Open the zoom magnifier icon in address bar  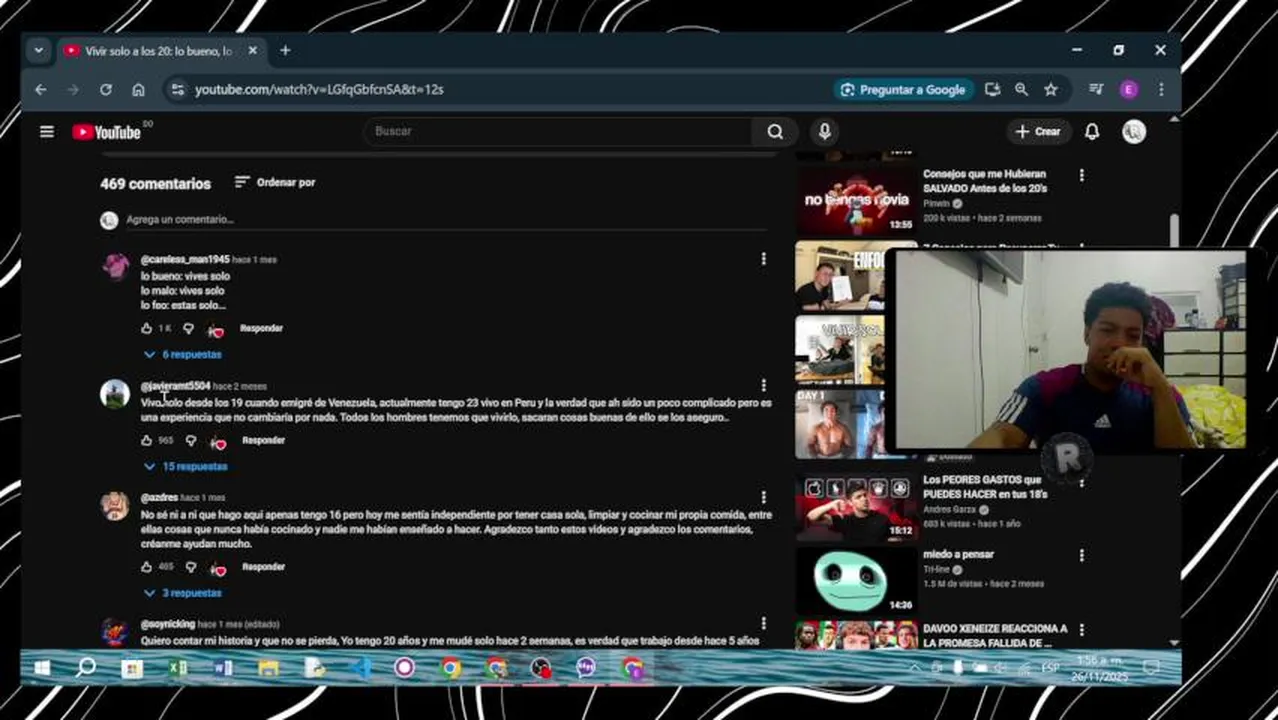point(1021,89)
